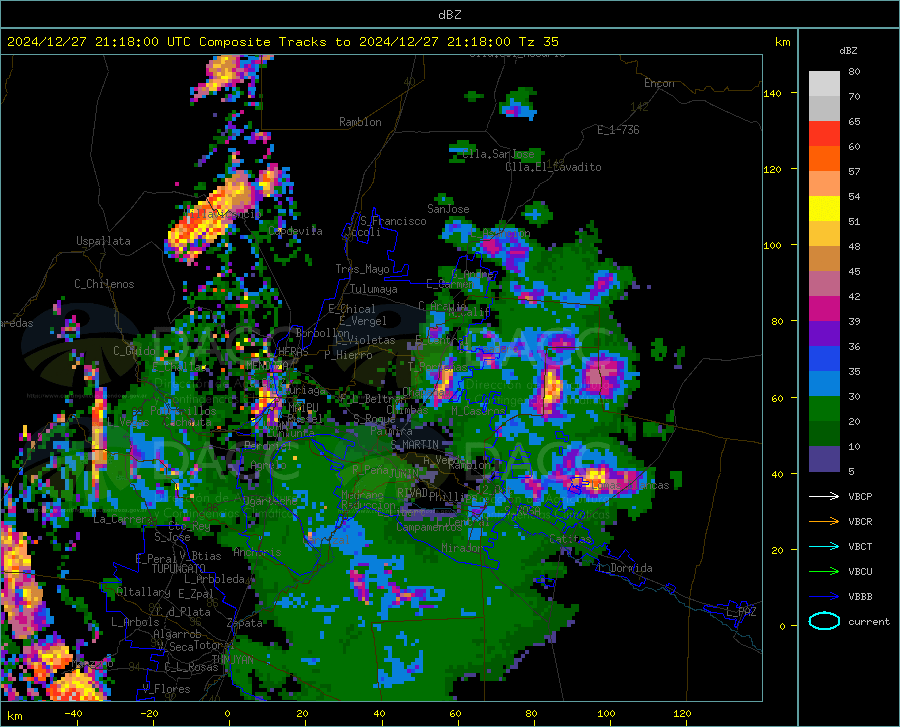Viewport: 900px width, 727px height.
Task: Select the bright green 20-30 dBZ swatch
Action: tap(824, 409)
